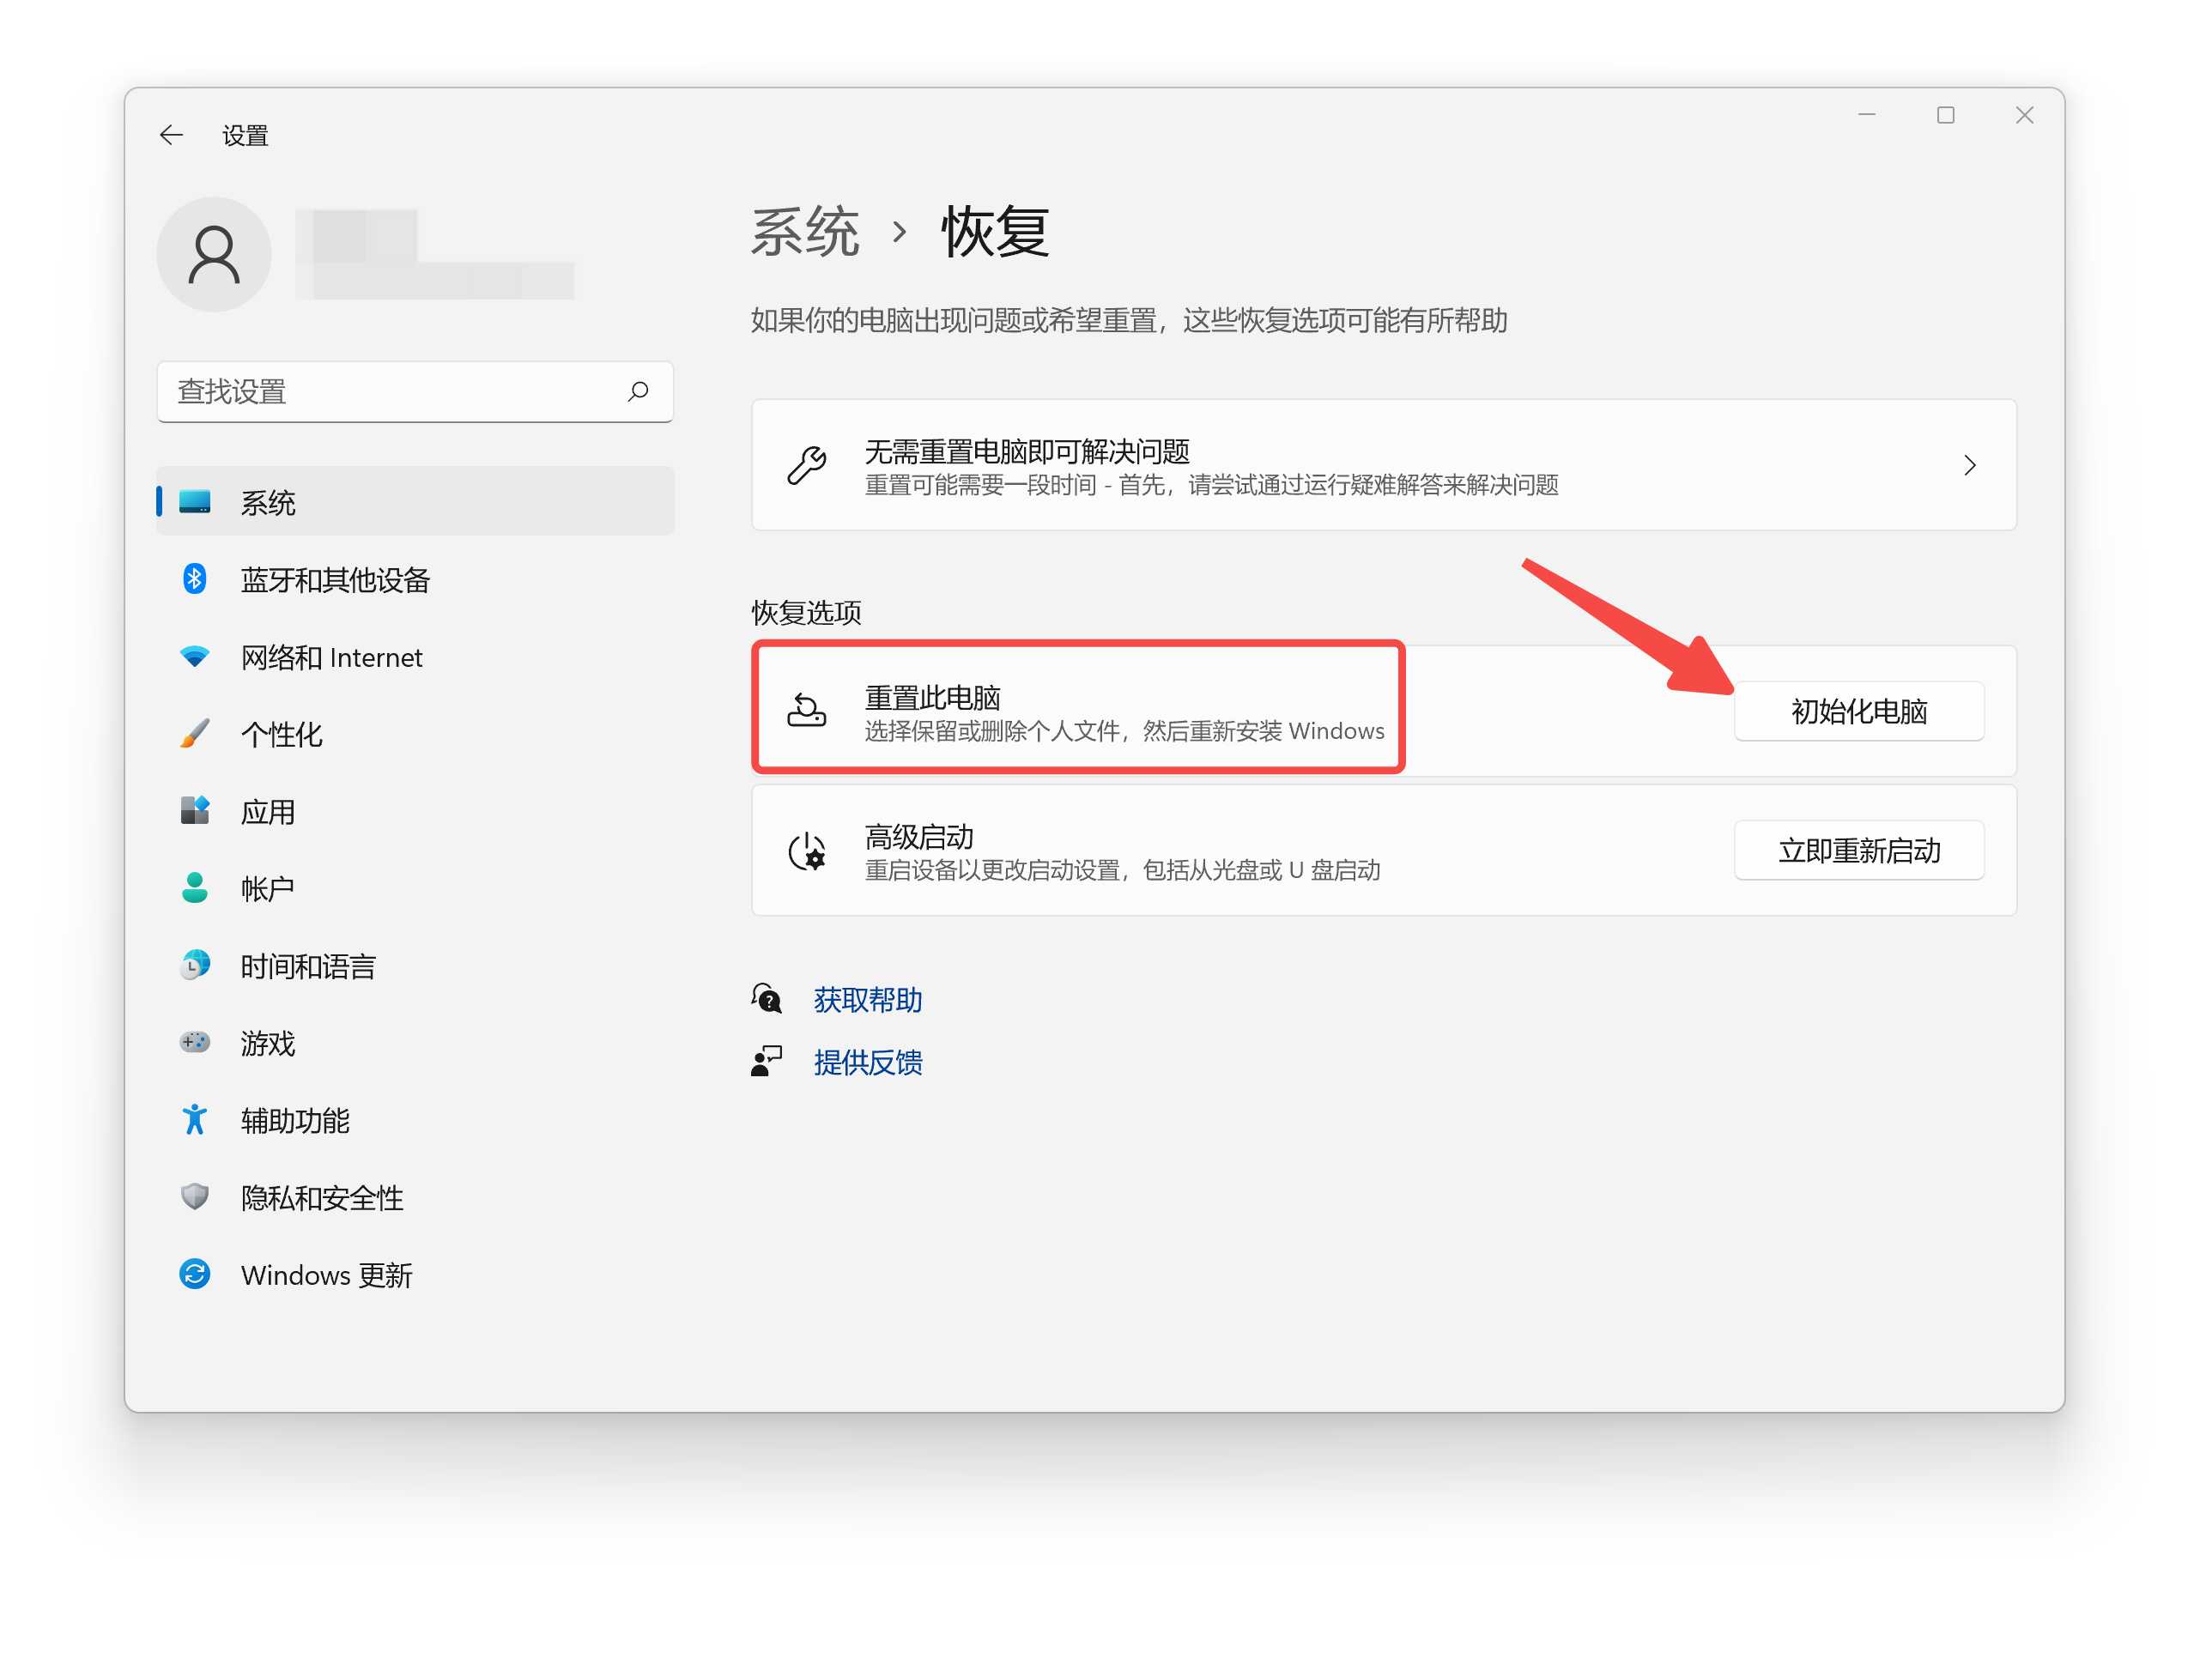This screenshot has height=1659, width=2212.
Task: Click the 隐私和安全性 shield icon
Action: coord(195,1196)
